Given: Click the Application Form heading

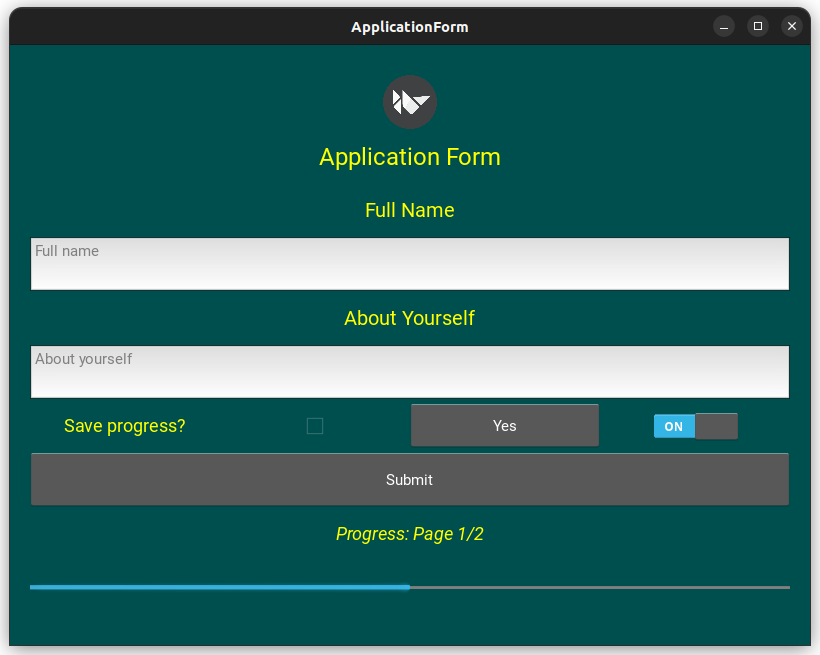Looking at the screenshot, I should click(x=409, y=157).
